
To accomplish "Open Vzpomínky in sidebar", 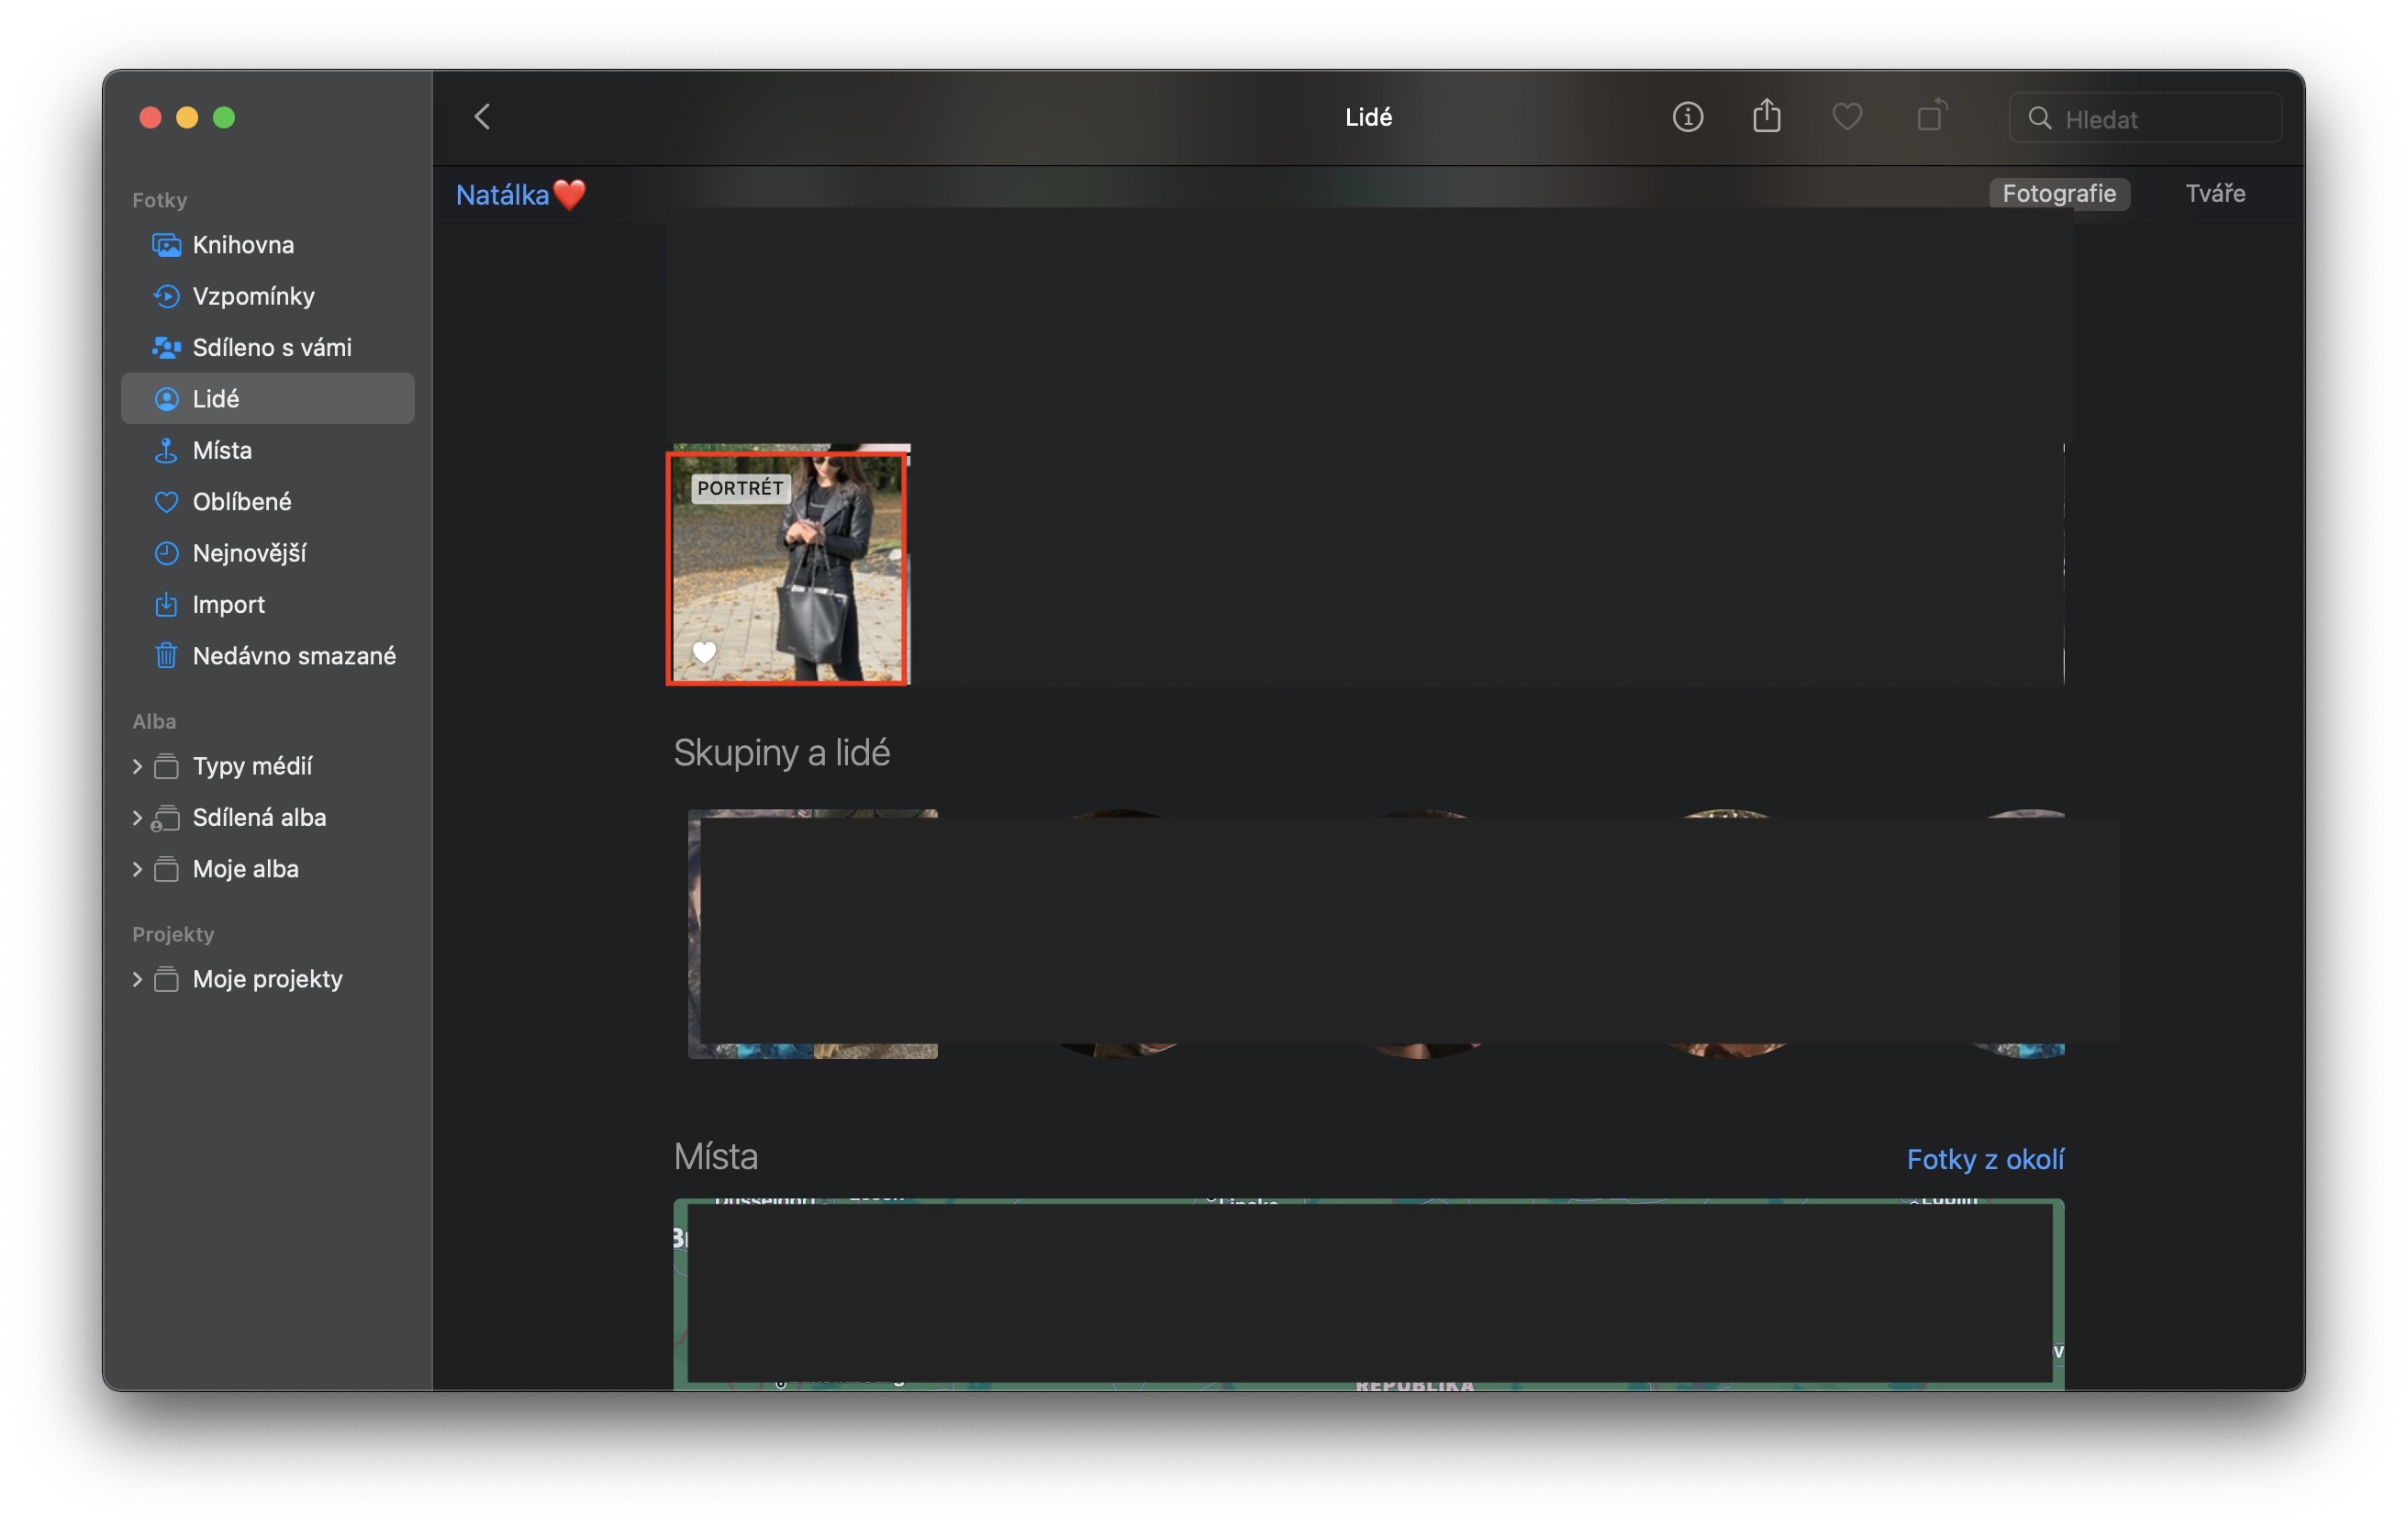I will tap(253, 296).
